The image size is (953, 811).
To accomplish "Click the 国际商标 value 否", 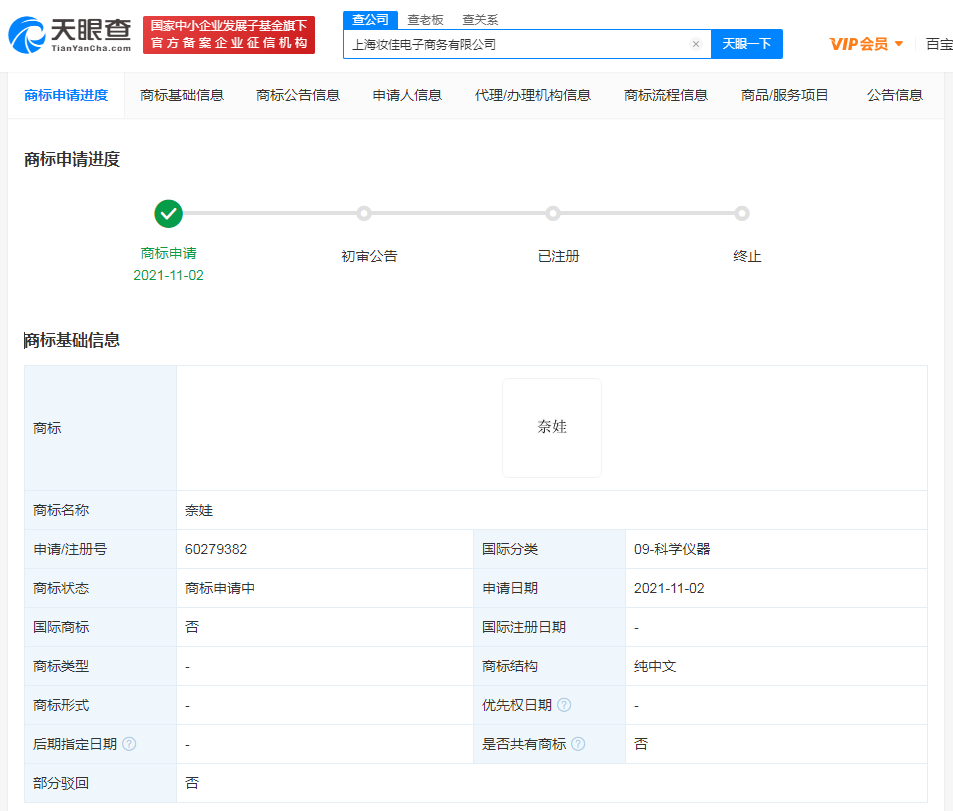I will [191, 627].
